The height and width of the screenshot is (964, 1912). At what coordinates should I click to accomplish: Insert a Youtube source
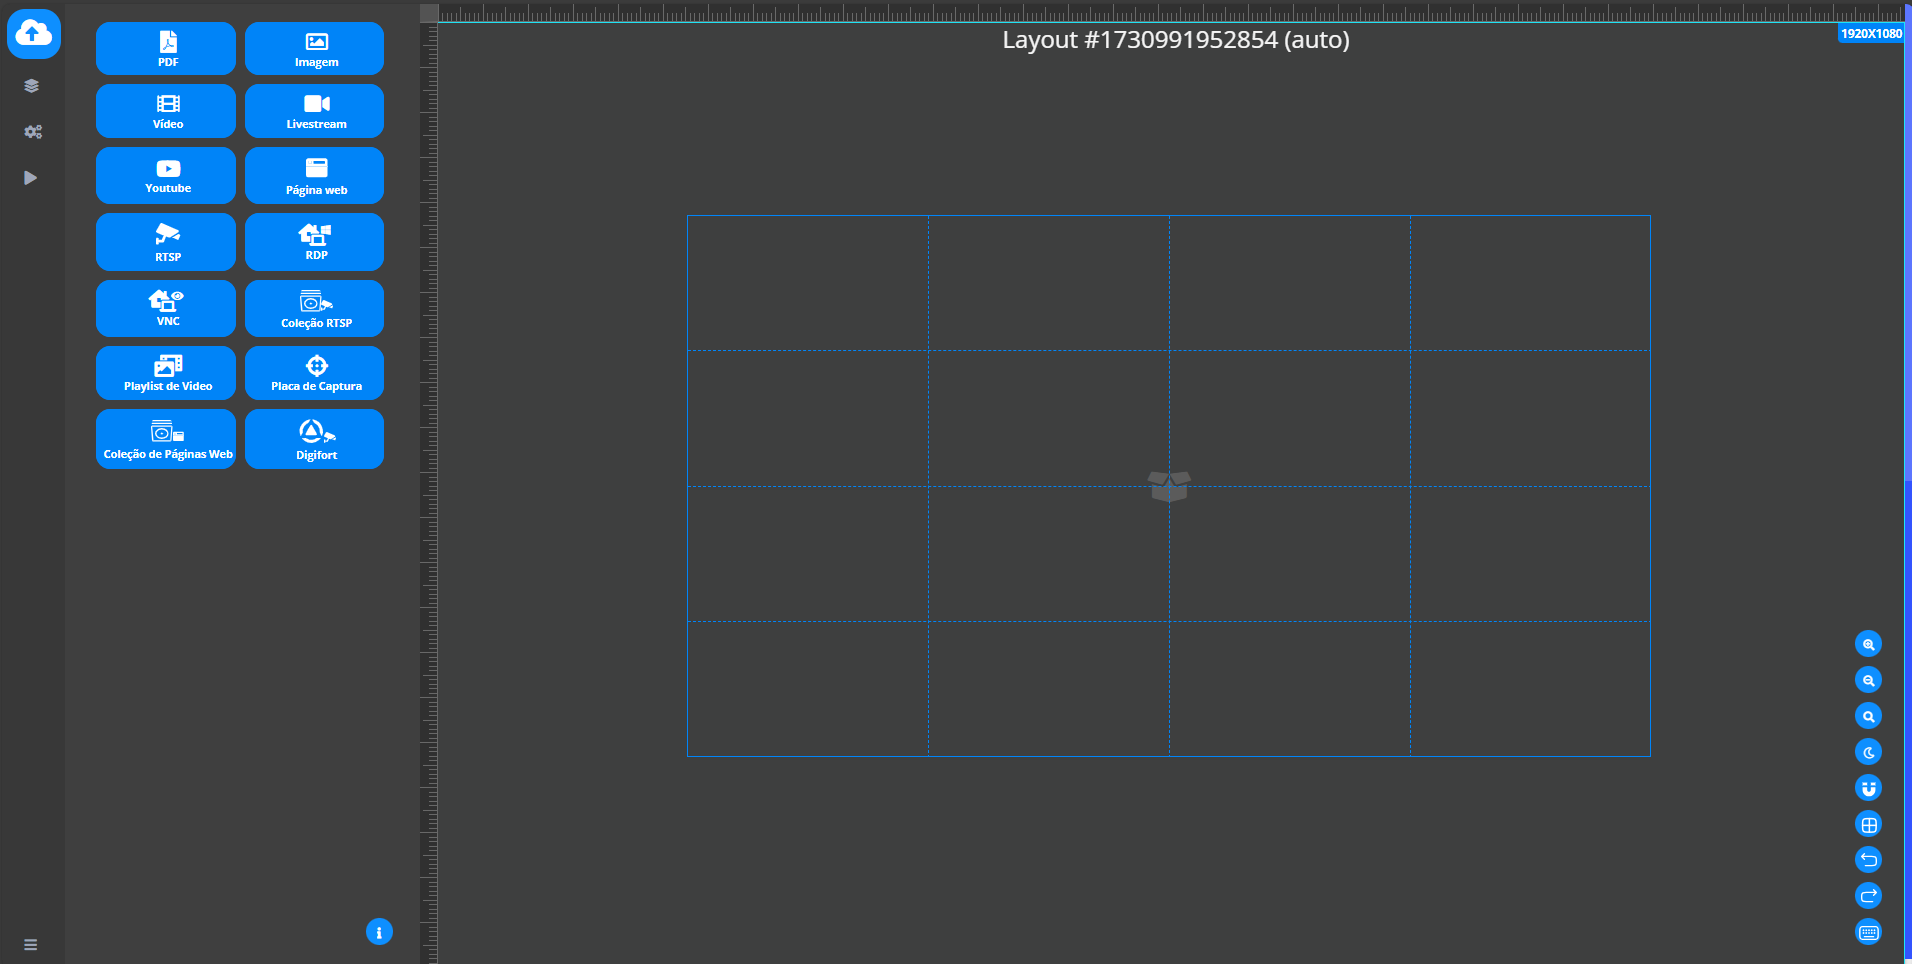(x=165, y=176)
